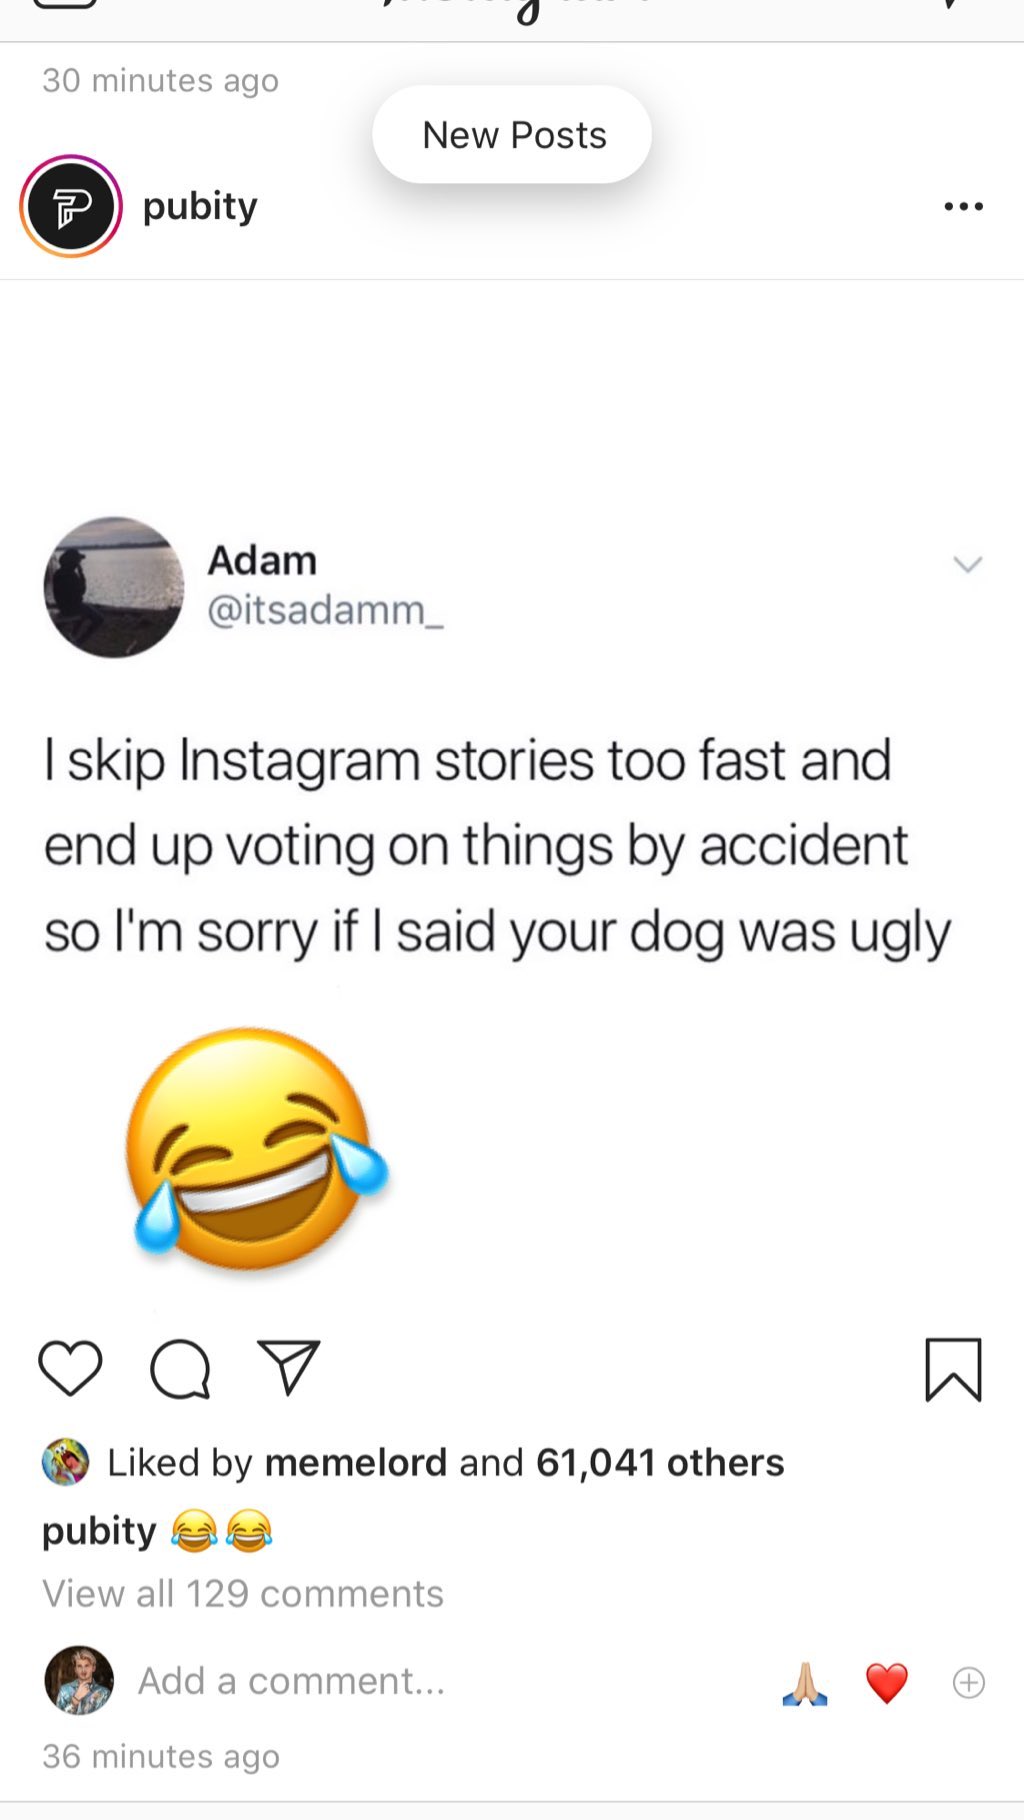Image resolution: width=1024 pixels, height=1820 pixels.
Task: Open more emoji with plus circle icon
Action: (x=968, y=1683)
